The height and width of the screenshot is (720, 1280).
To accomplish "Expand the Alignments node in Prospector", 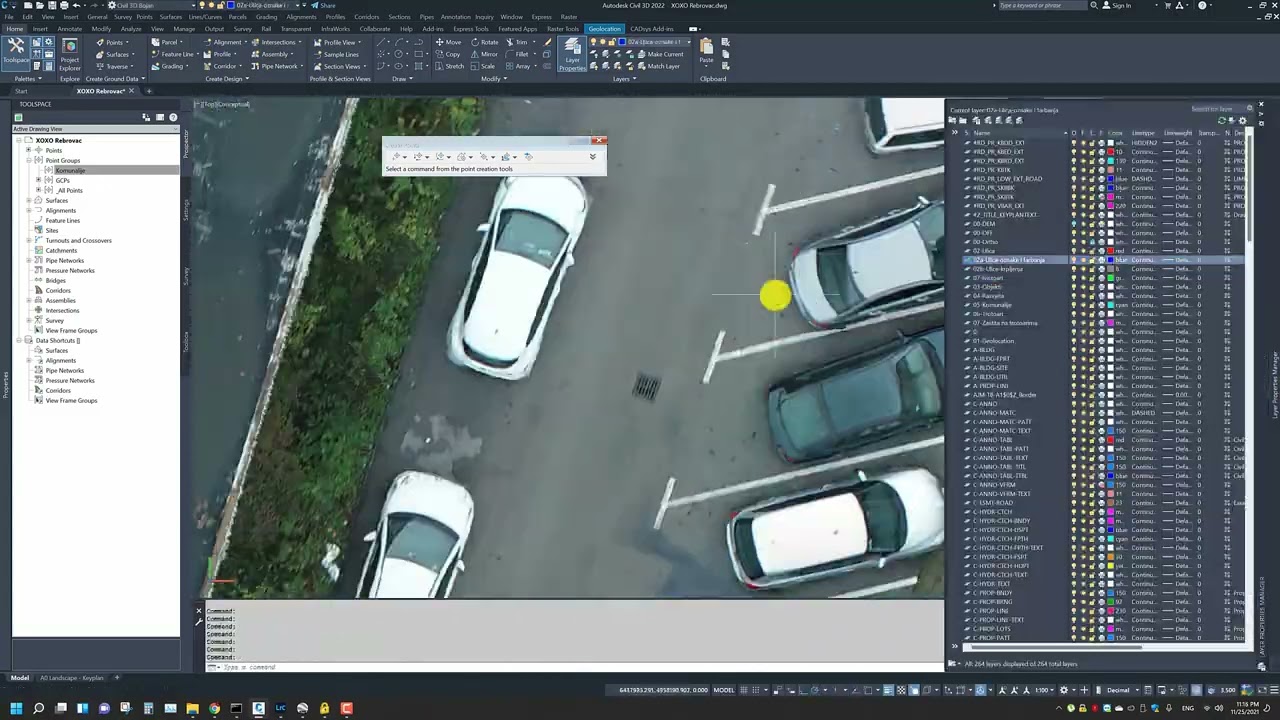I will (x=28, y=210).
